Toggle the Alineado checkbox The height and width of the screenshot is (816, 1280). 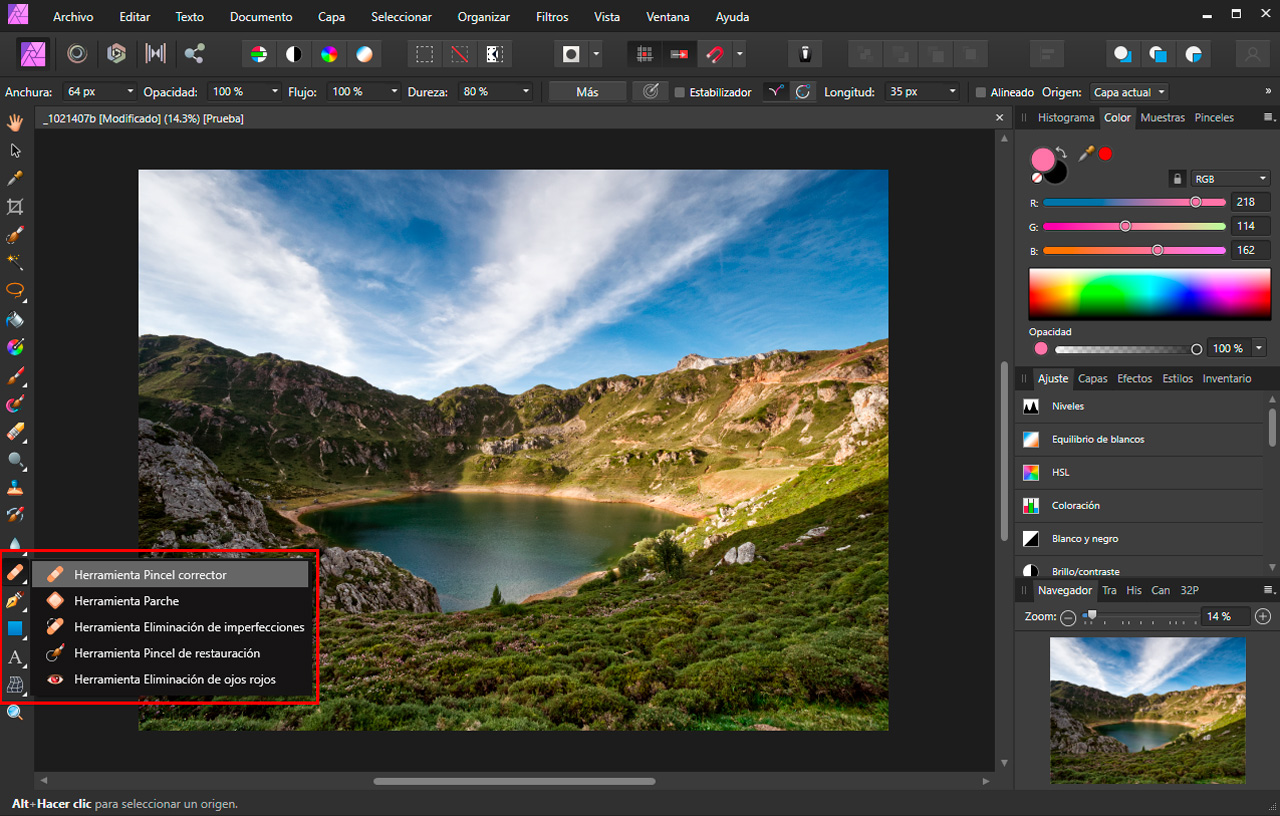pos(981,92)
